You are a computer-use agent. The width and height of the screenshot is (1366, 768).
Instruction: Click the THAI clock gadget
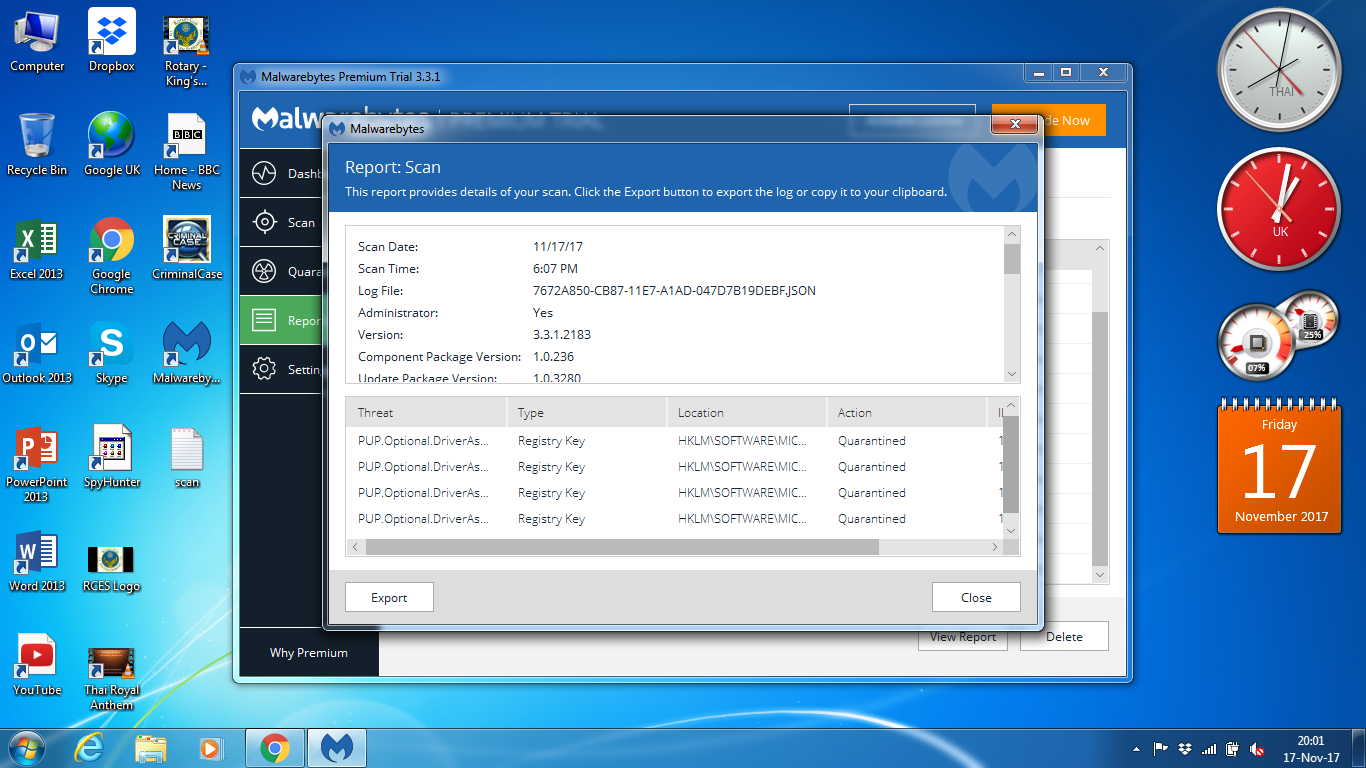coord(1280,70)
